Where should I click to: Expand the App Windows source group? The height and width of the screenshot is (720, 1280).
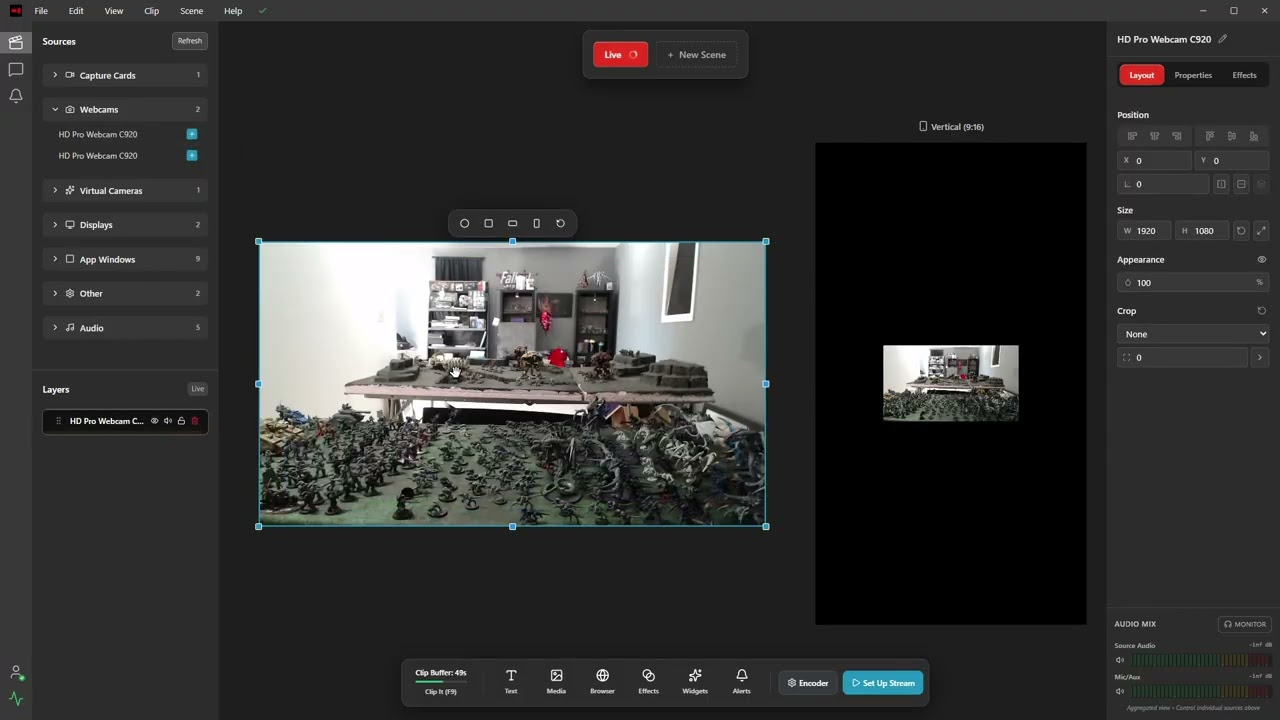pyautogui.click(x=125, y=259)
